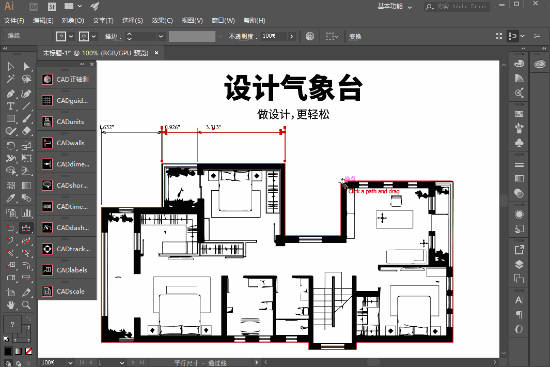Collapse the left tools panel with the double arrow

5,49
